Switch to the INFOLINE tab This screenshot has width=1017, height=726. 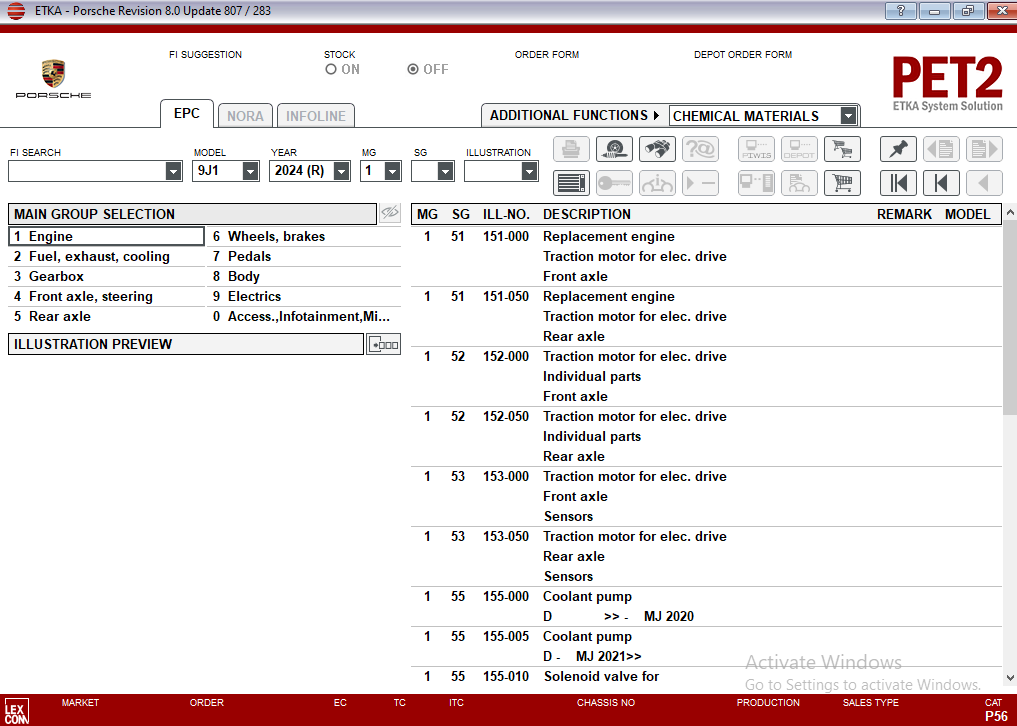316,116
